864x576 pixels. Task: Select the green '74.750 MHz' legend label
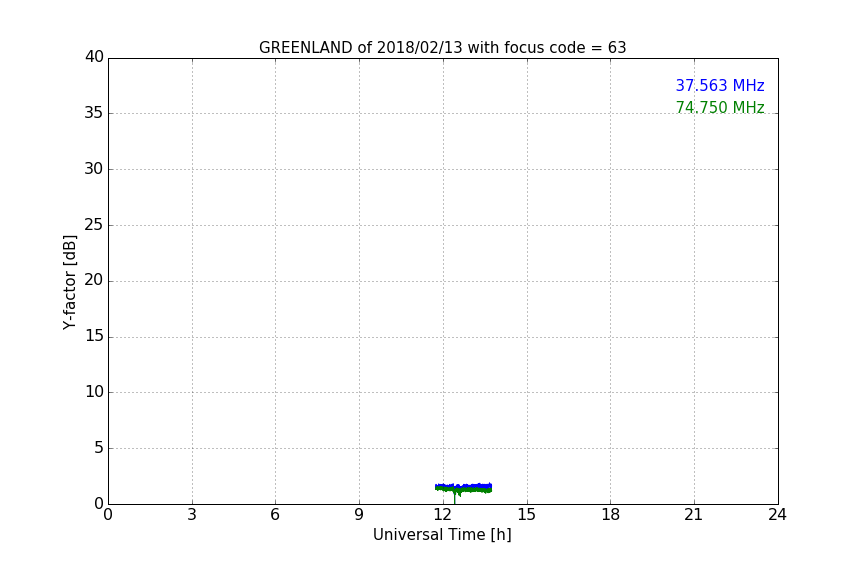[x=720, y=107]
